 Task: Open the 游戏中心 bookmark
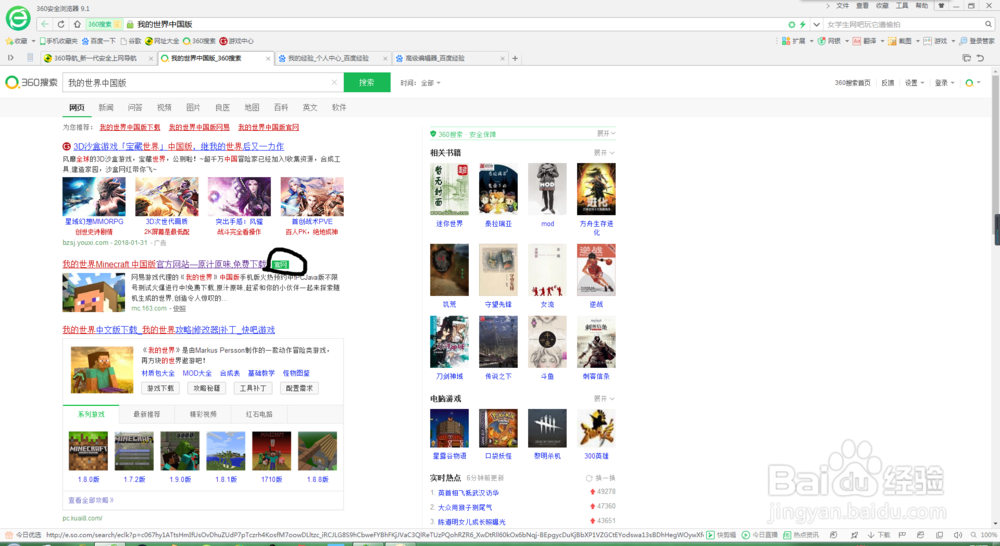(x=237, y=41)
